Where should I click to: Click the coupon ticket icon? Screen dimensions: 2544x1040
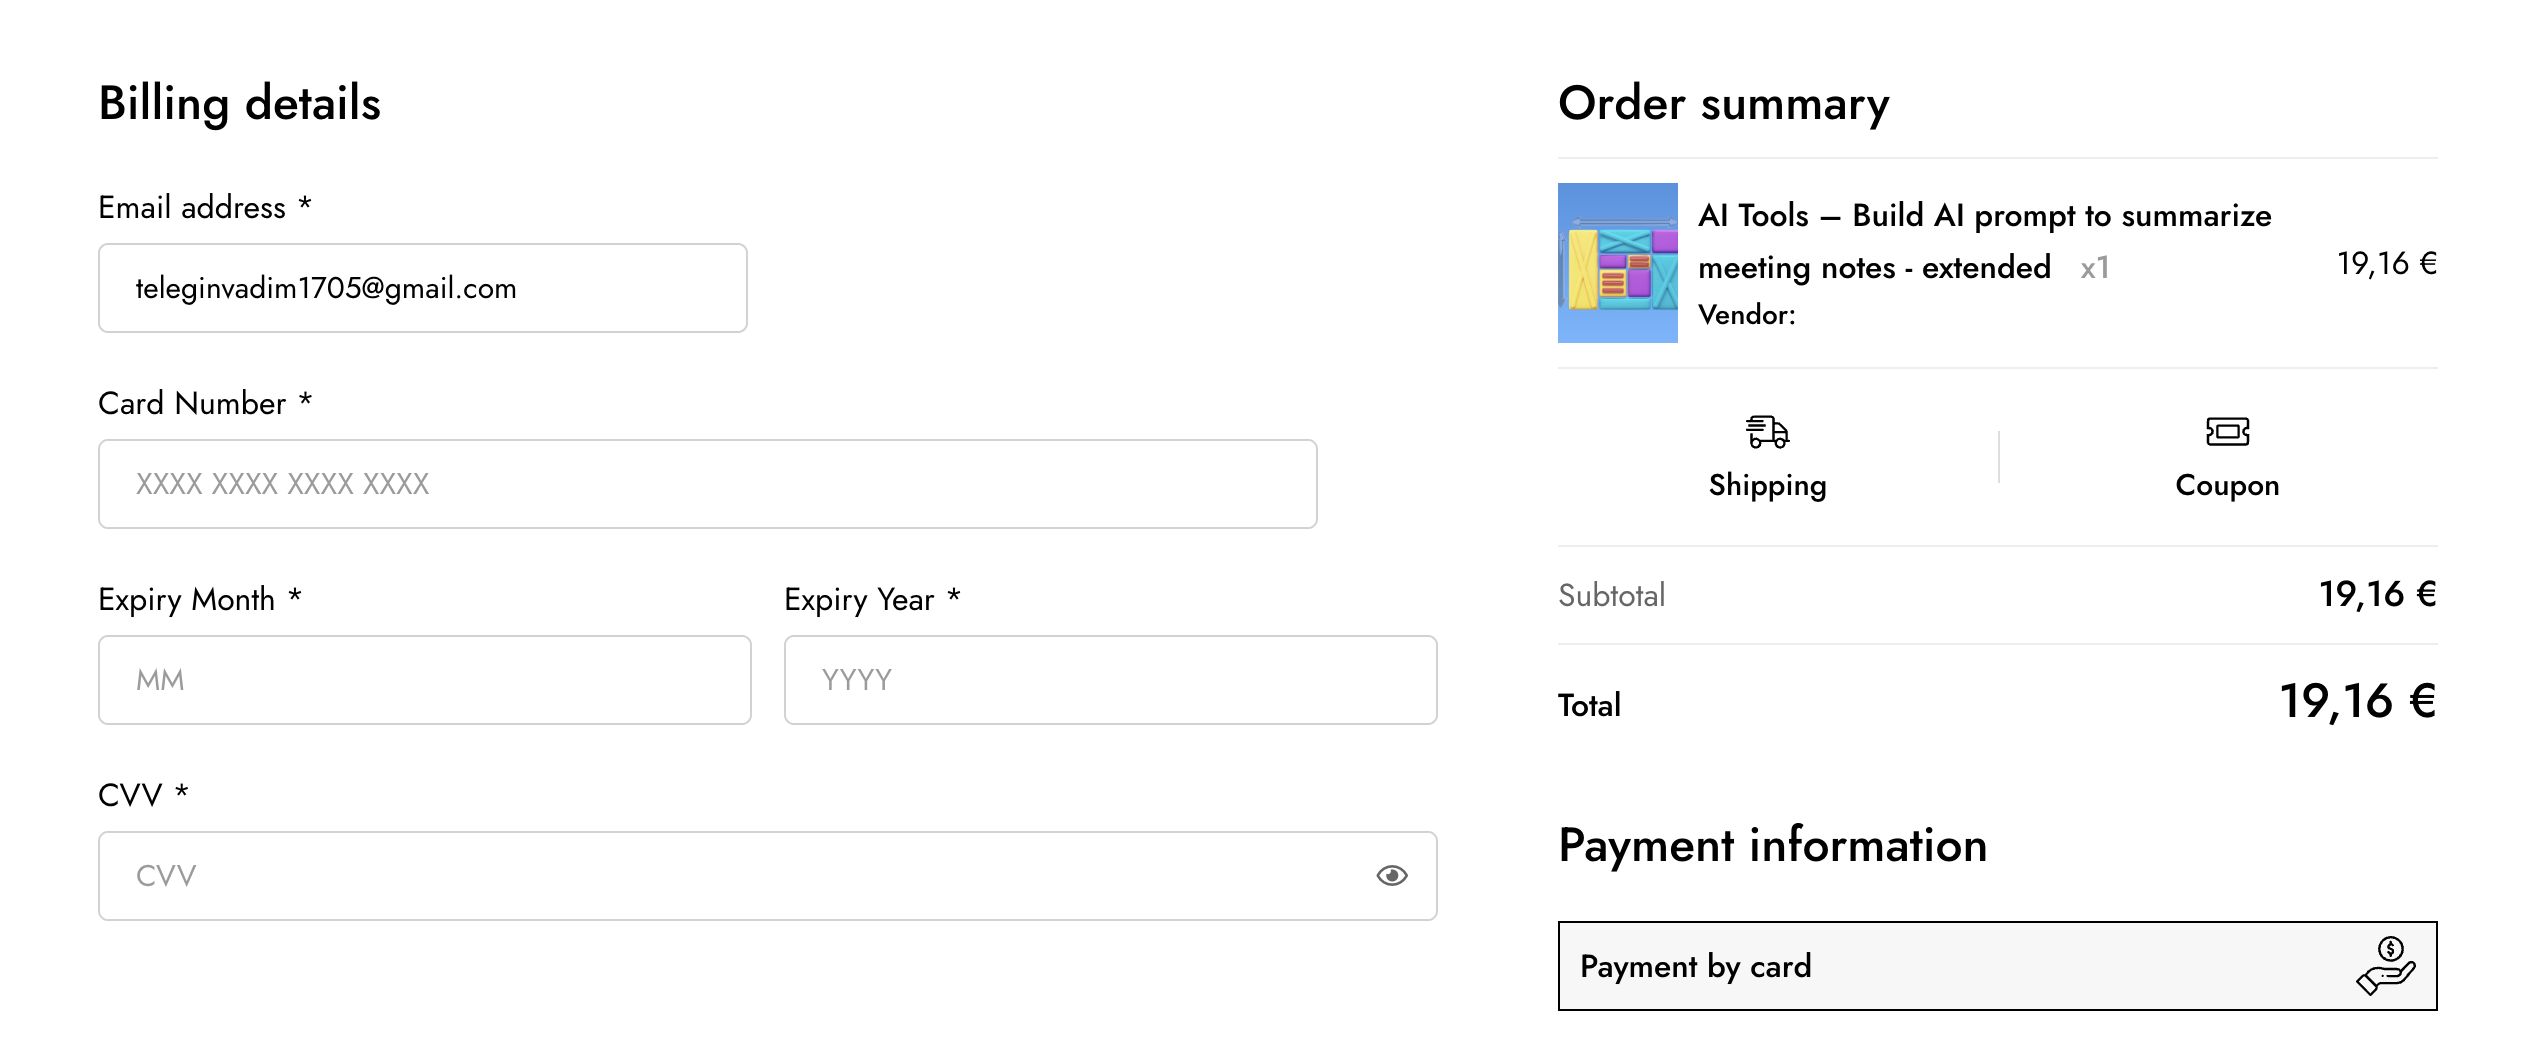coord(2227,432)
